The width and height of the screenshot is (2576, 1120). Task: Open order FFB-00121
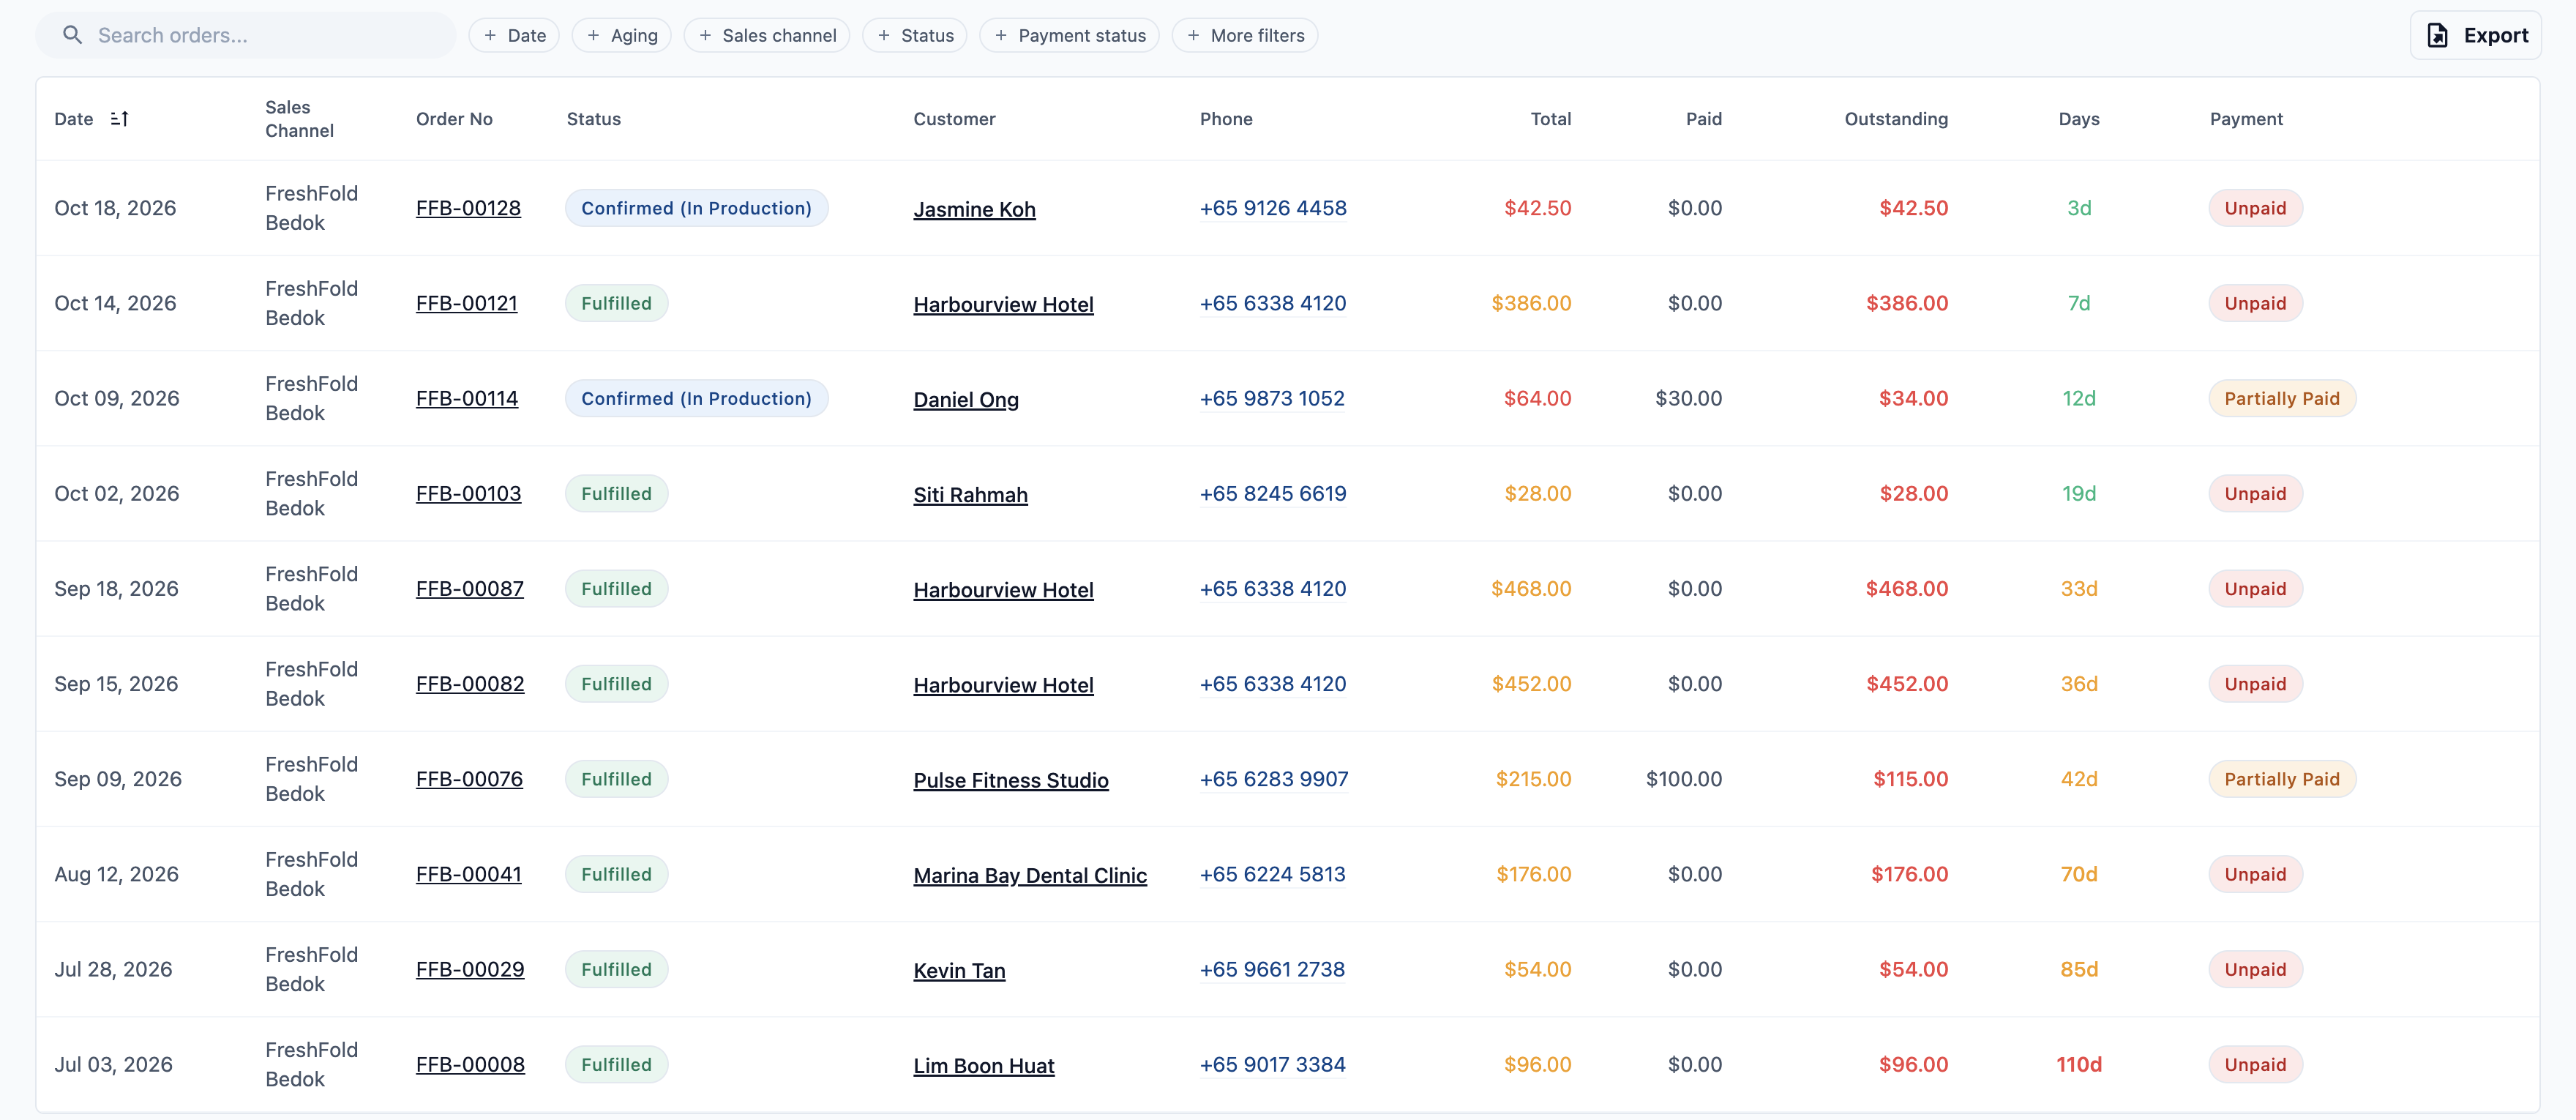tap(467, 303)
